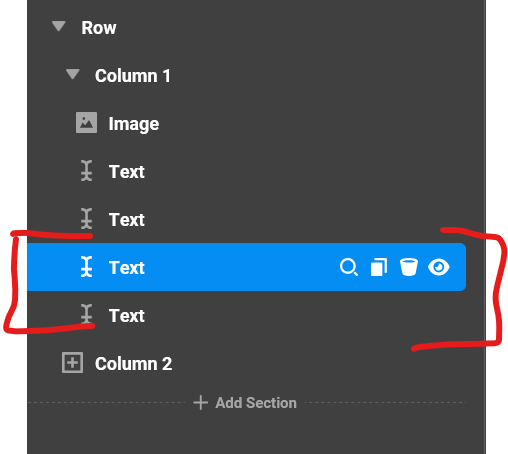Click the Add Section button
Viewport: 508px width, 454px height.
(x=245, y=403)
